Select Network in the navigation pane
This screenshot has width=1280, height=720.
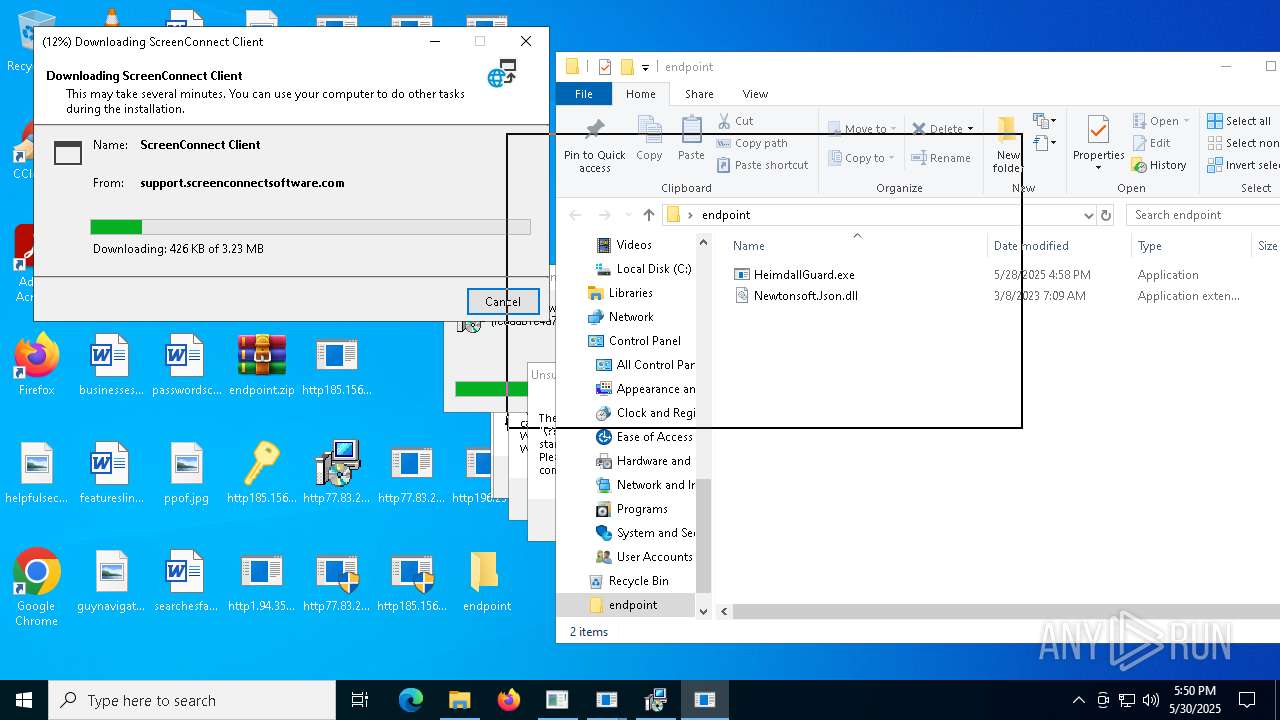pyautogui.click(x=631, y=317)
